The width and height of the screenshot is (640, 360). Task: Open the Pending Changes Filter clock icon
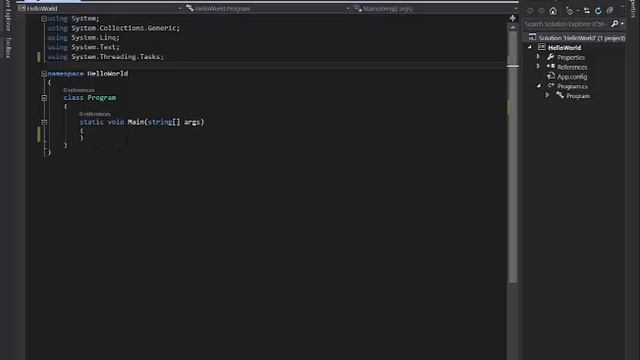point(570,11)
